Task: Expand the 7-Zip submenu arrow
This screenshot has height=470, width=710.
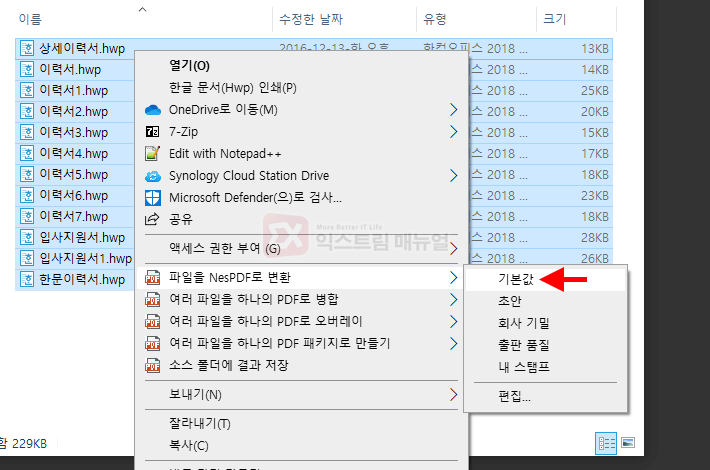Action: click(x=453, y=132)
